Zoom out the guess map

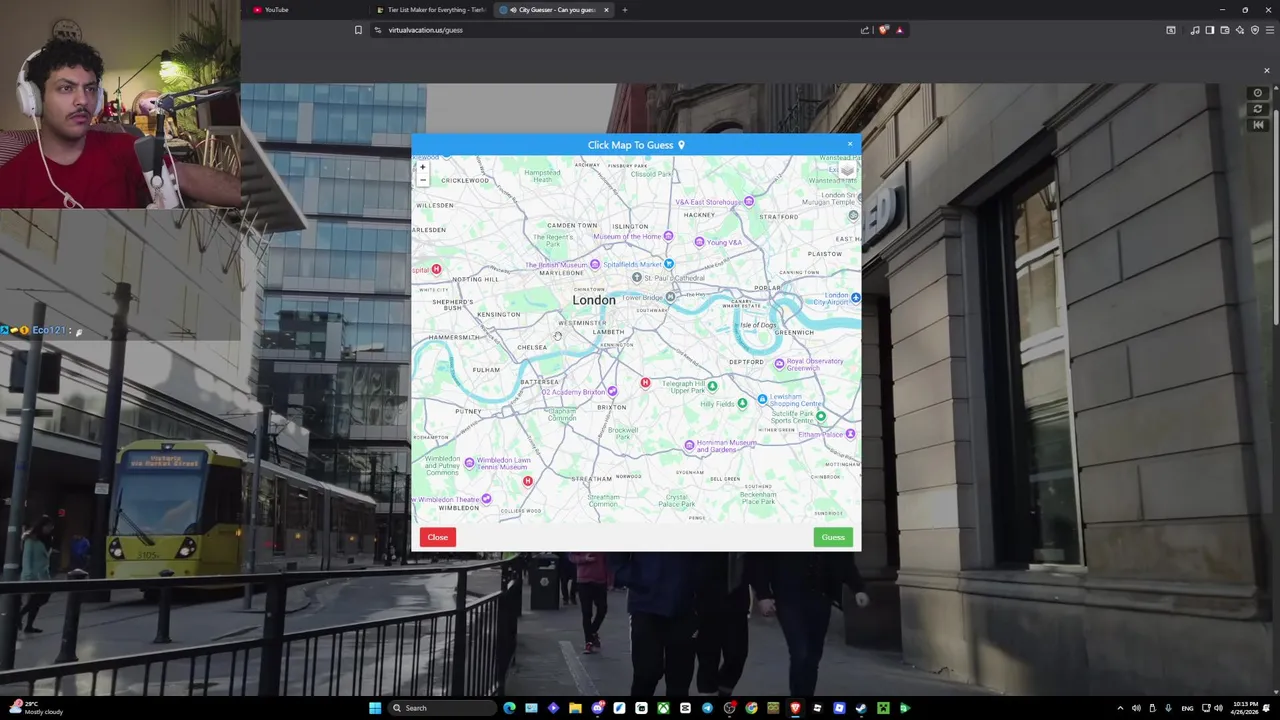pyautogui.click(x=422, y=181)
